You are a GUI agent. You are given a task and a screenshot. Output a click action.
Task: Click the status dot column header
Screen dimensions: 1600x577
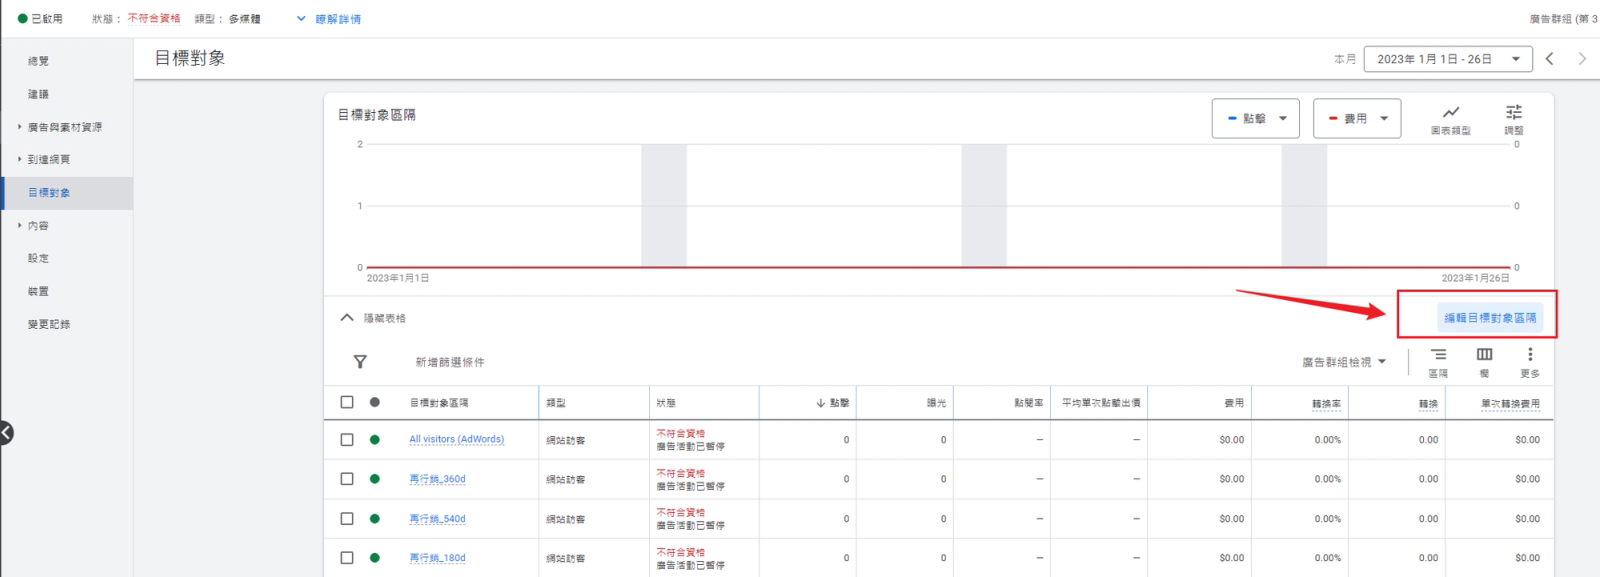click(374, 402)
